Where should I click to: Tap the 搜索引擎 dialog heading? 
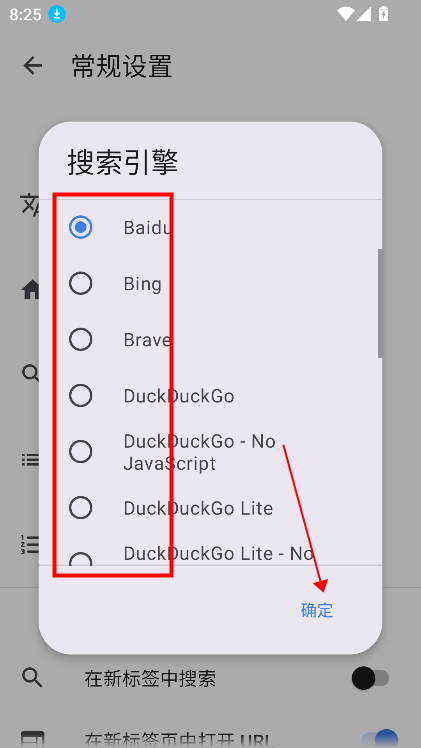(123, 162)
